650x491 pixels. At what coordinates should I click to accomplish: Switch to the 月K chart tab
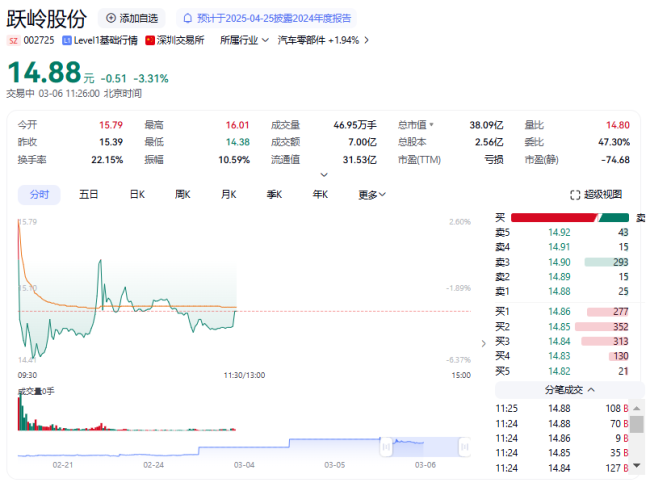pyautogui.click(x=228, y=194)
